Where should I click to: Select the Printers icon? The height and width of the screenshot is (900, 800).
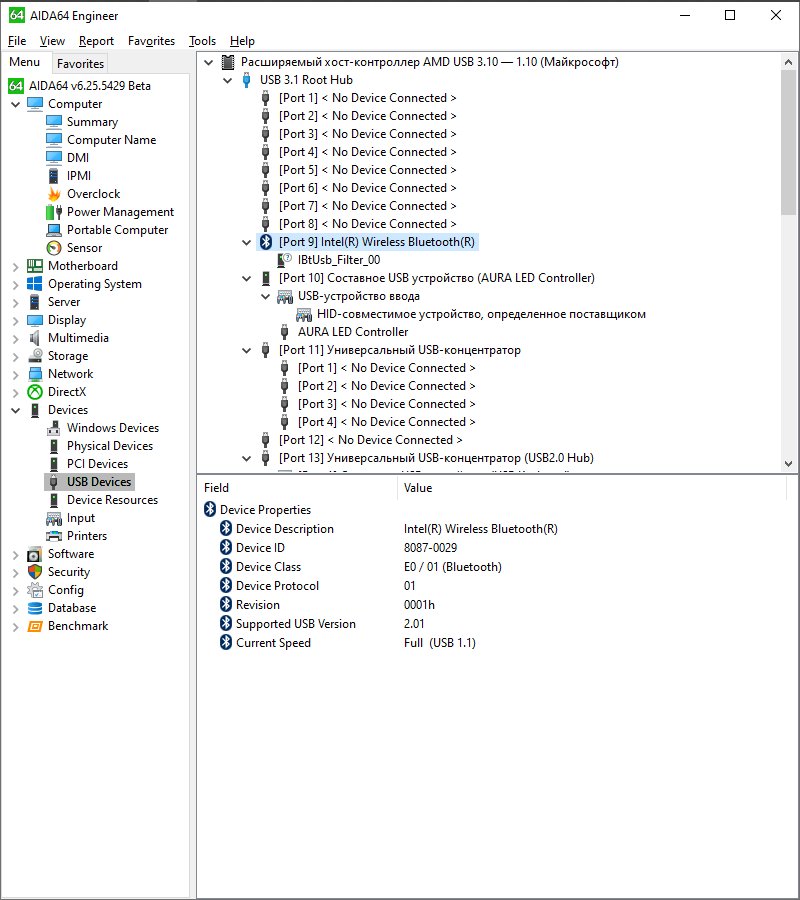pos(54,536)
